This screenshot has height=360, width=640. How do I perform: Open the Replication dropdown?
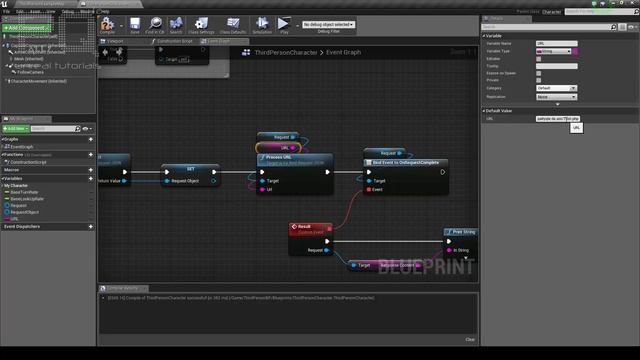tap(556, 97)
